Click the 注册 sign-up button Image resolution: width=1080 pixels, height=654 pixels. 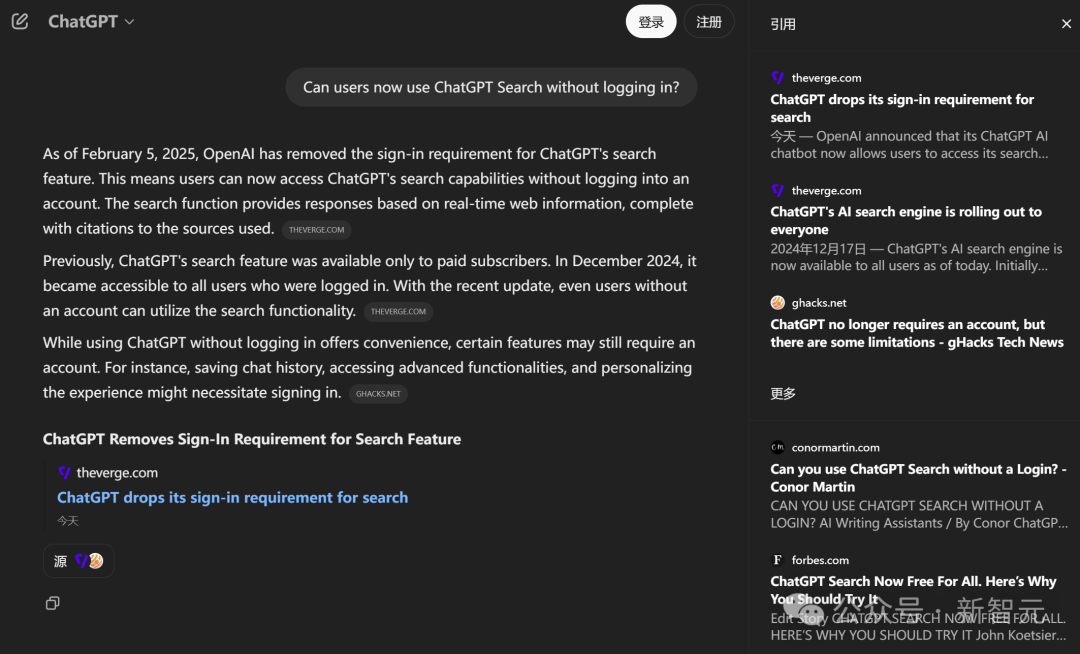click(x=709, y=22)
